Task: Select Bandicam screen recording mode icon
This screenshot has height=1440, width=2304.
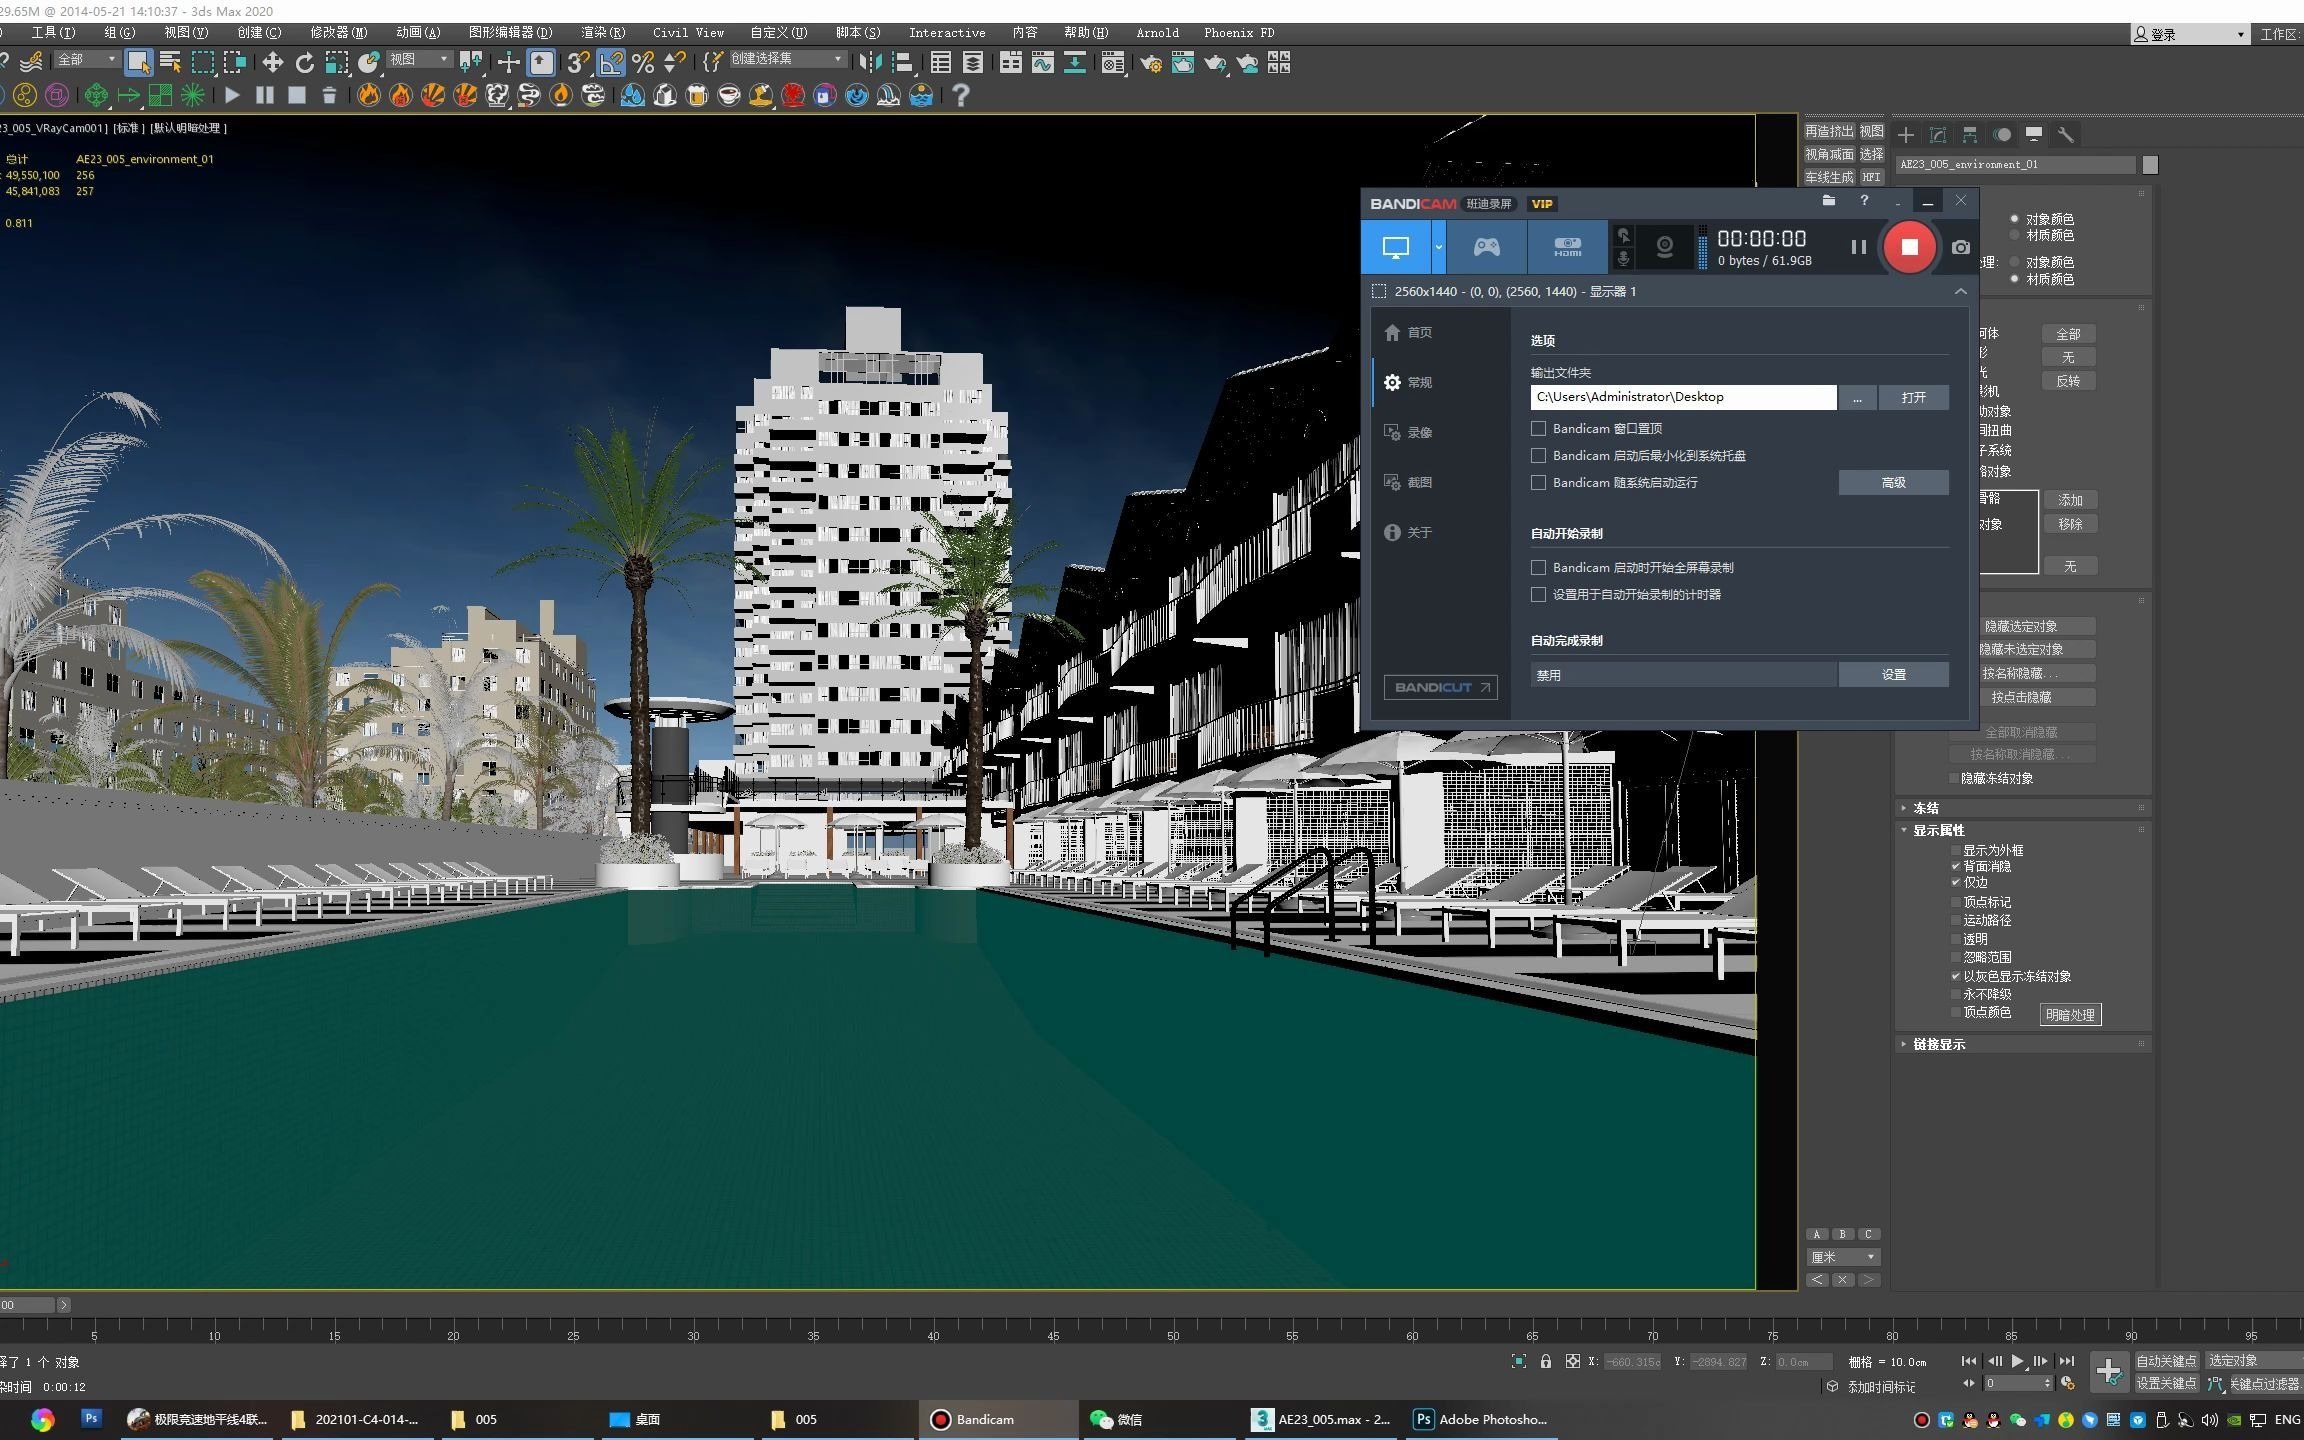Action: pyautogui.click(x=1395, y=247)
